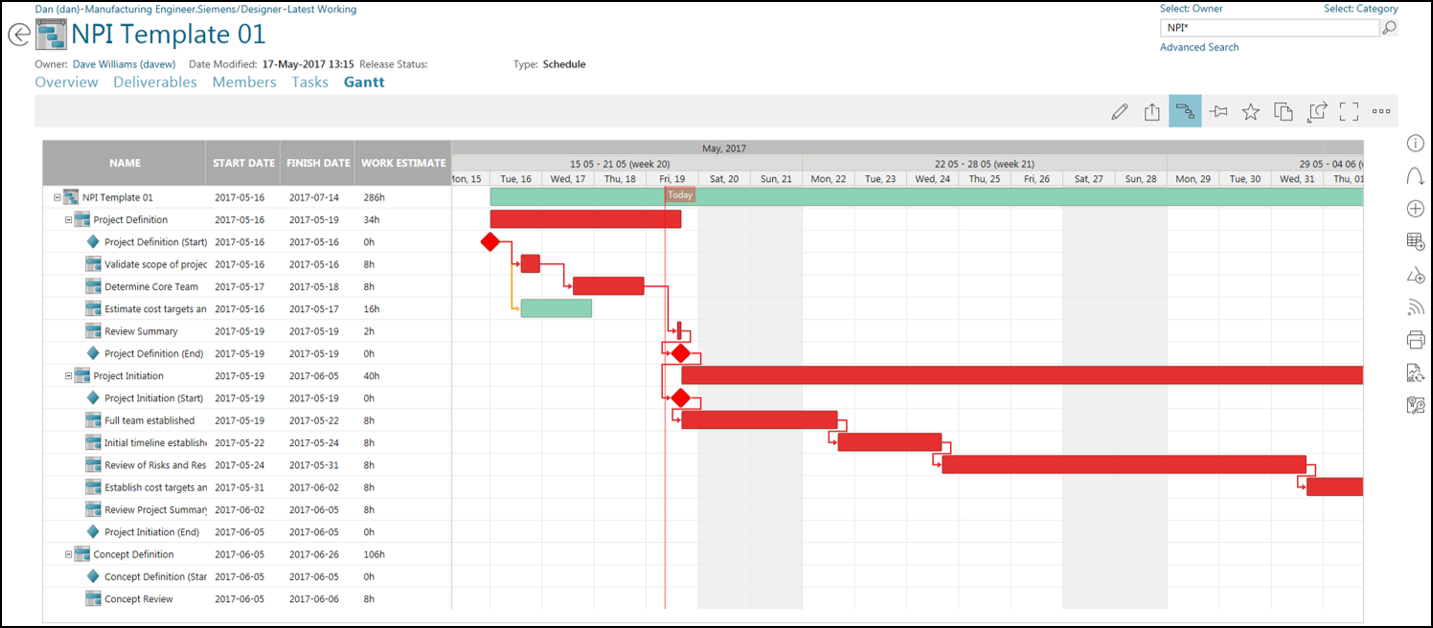
Task: Print the Gantt chart via the printer icon
Action: point(1415,340)
